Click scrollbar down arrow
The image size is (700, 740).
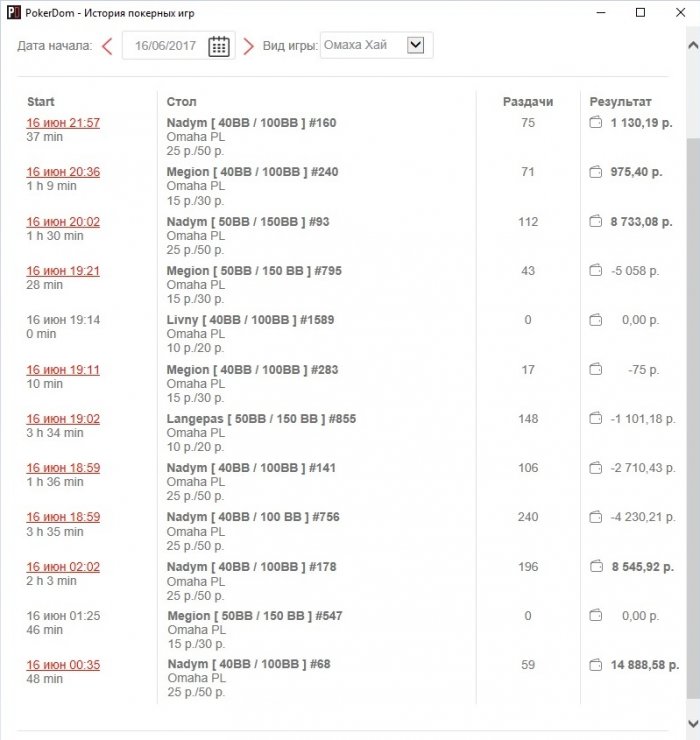(692, 723)
